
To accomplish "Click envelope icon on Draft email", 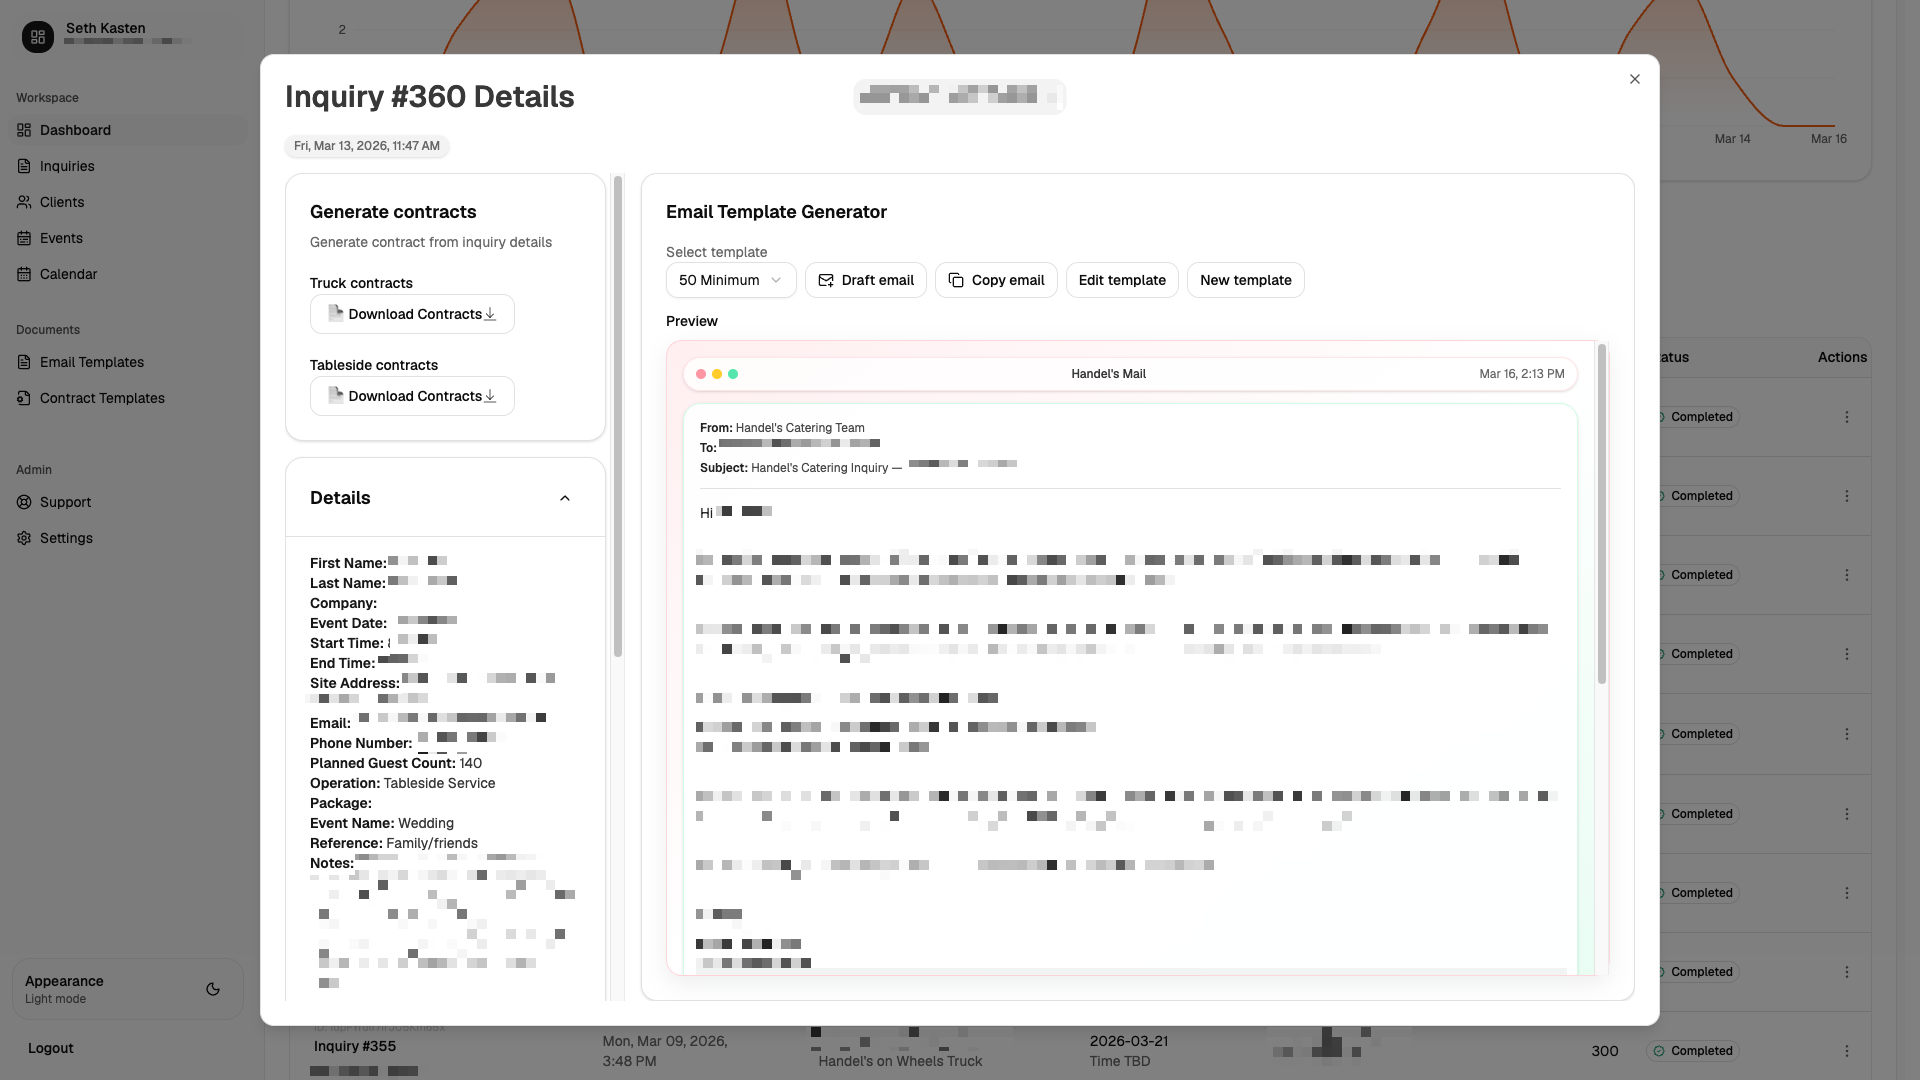I will click(x=826, y=280).
